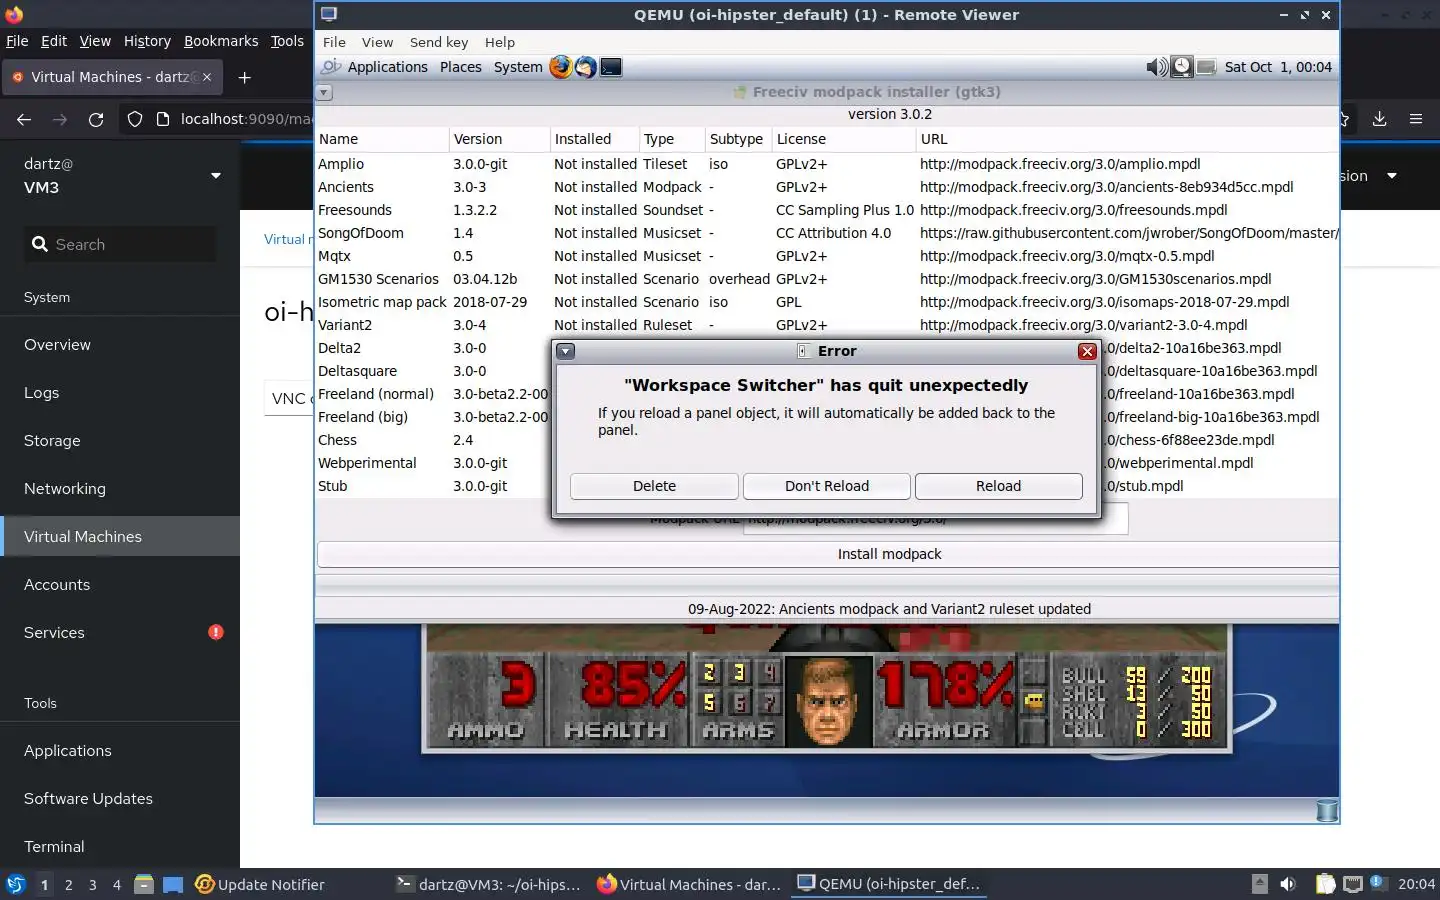The height and width of the screenshot is (900, 1440).
Task: Open the terminal launcher in guest panel
Action: pos(611,67)
